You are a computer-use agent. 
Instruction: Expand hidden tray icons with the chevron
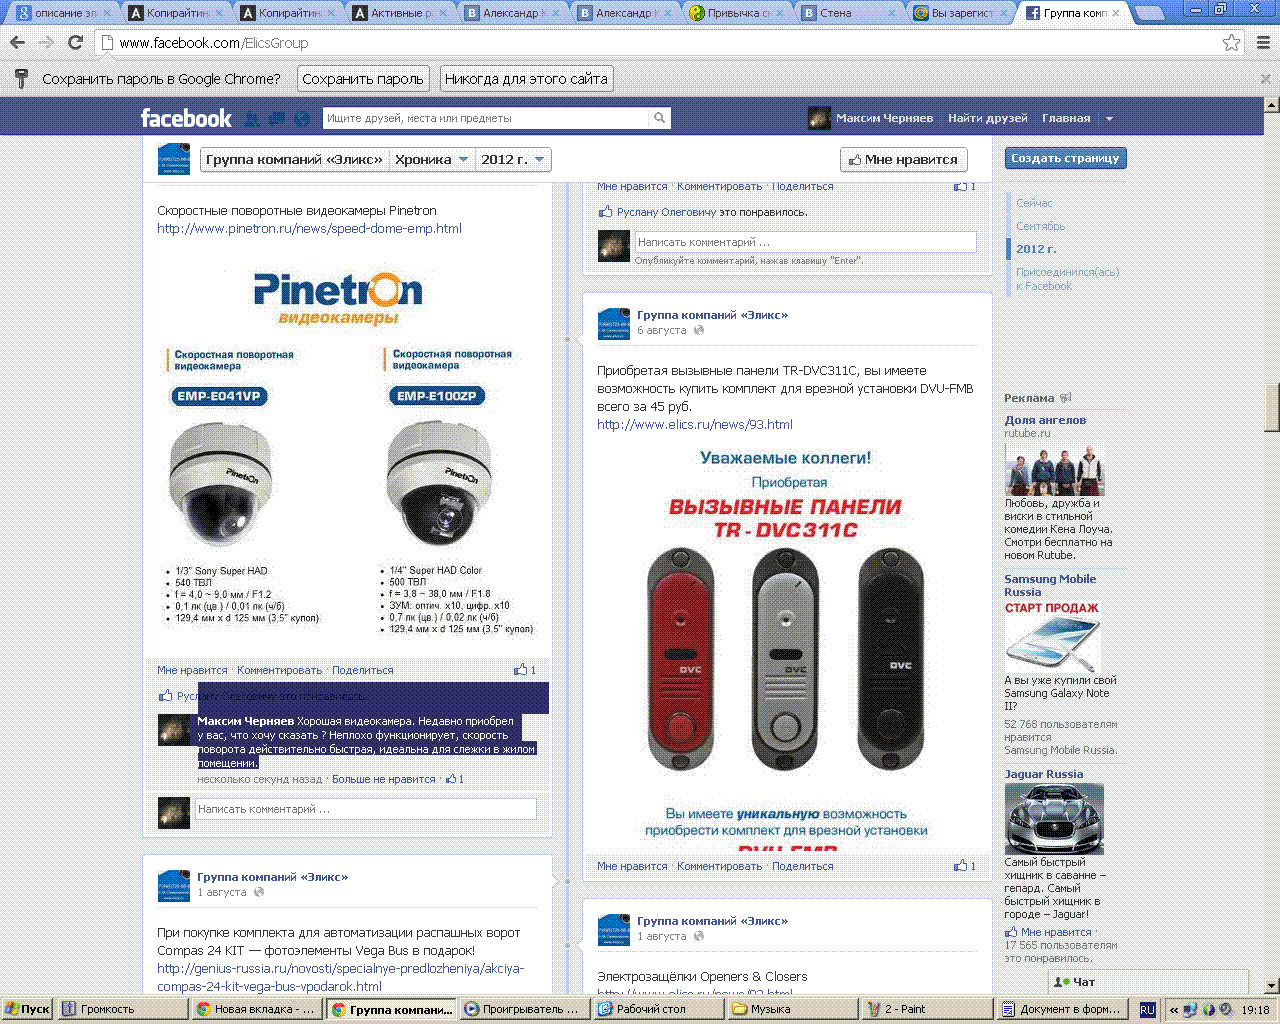[x=1174, y=1010]
